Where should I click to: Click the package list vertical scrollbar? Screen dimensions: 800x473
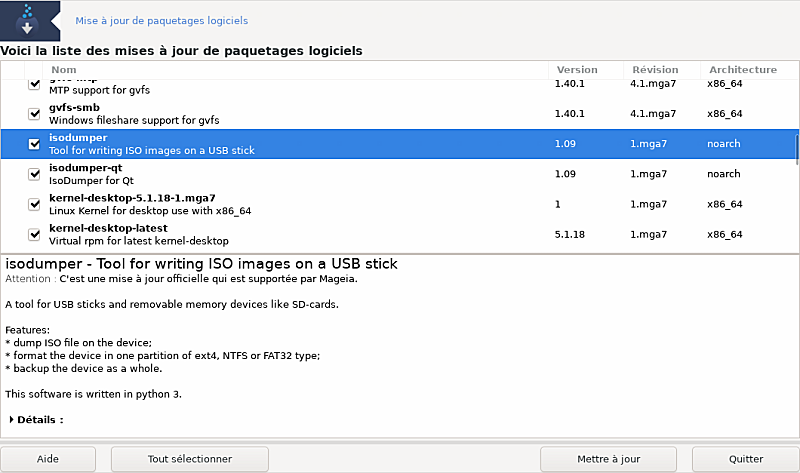pyautogui.click(x=796, y=150)
